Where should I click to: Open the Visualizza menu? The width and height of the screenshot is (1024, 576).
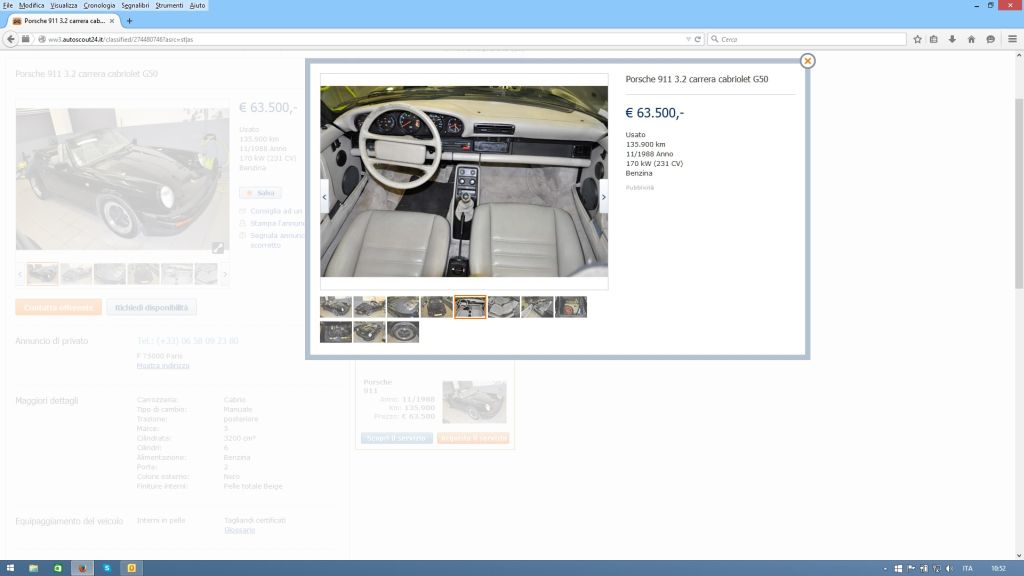coord(63,5)
